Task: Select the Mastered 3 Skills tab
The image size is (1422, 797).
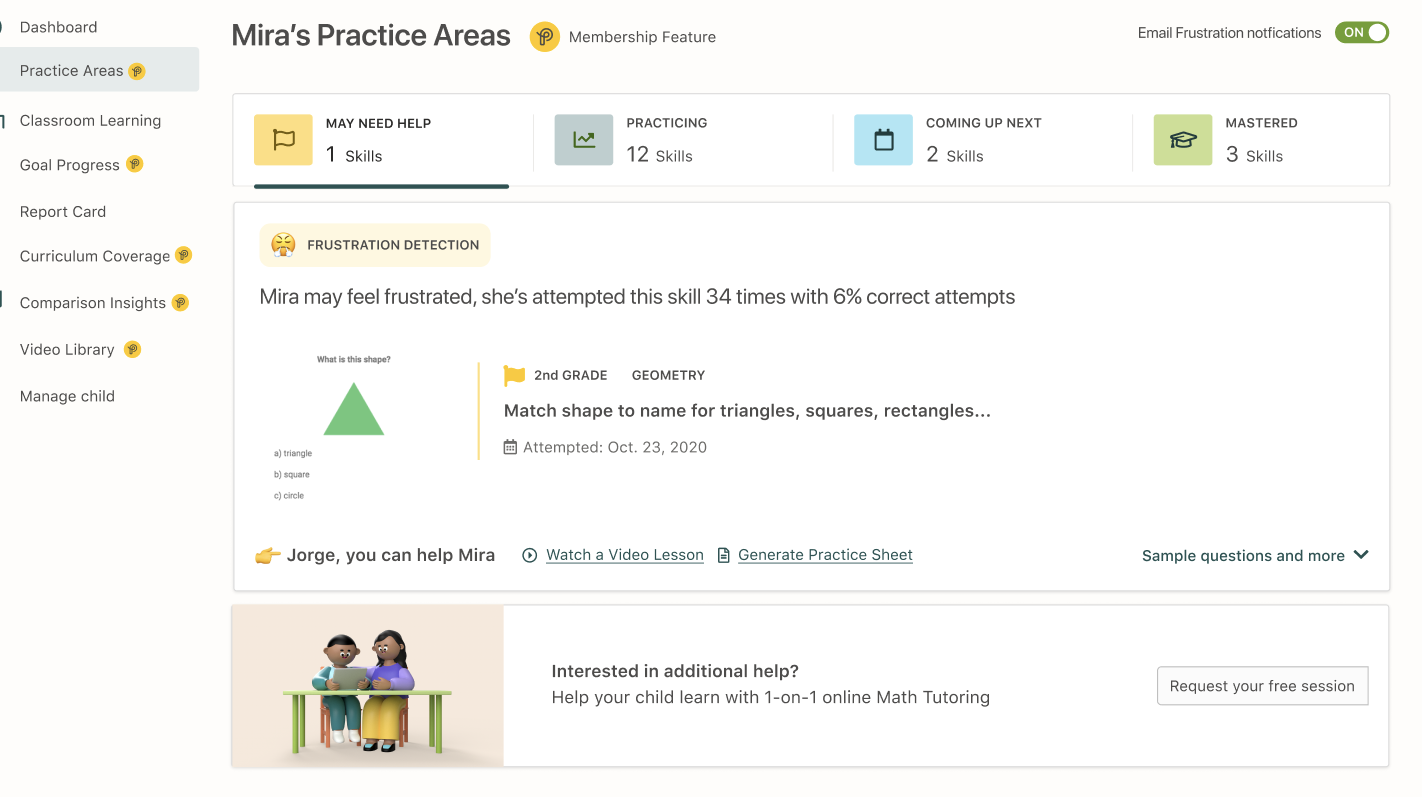Action: coord(1261,140)
